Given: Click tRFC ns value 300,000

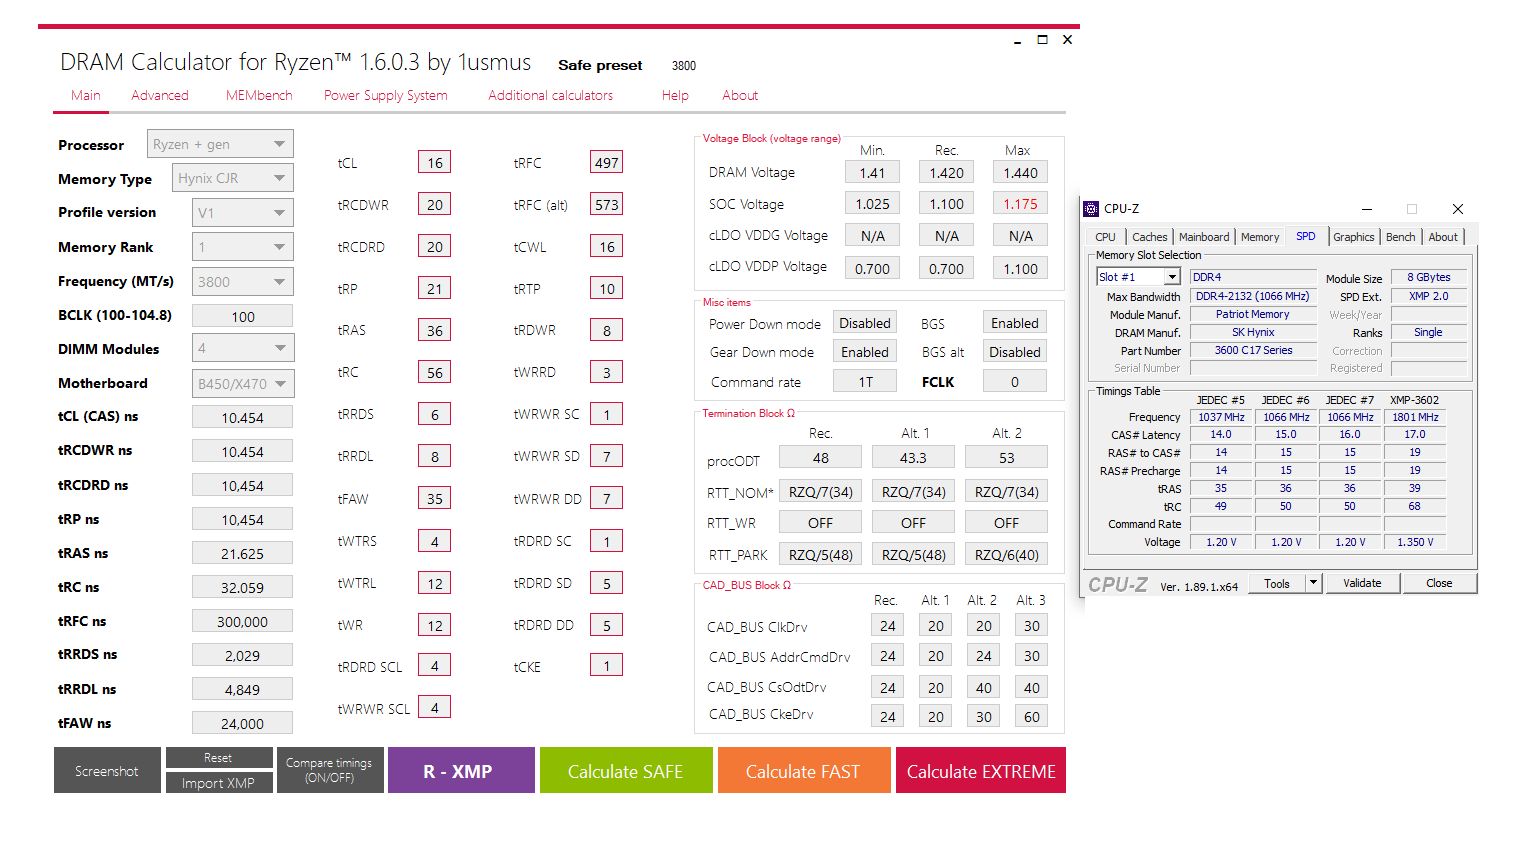Looking at the screenshot, I should click(242, 621).
